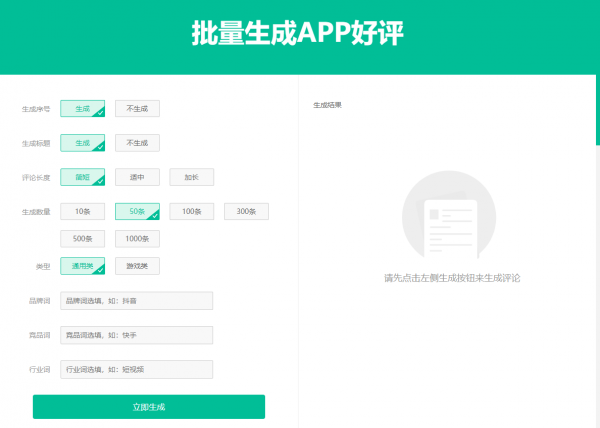Focus the 品牌词 input field

coord(137,301)
